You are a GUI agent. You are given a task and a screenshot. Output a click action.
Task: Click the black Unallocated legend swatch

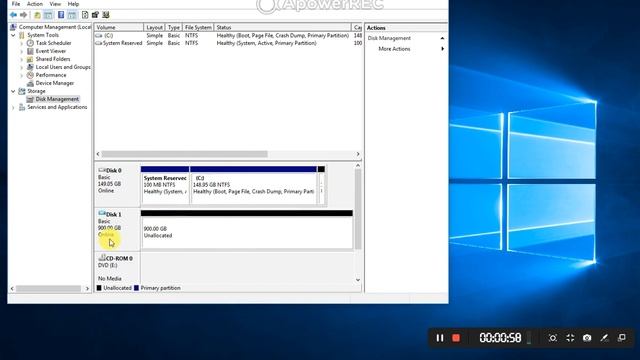[99, 288]
